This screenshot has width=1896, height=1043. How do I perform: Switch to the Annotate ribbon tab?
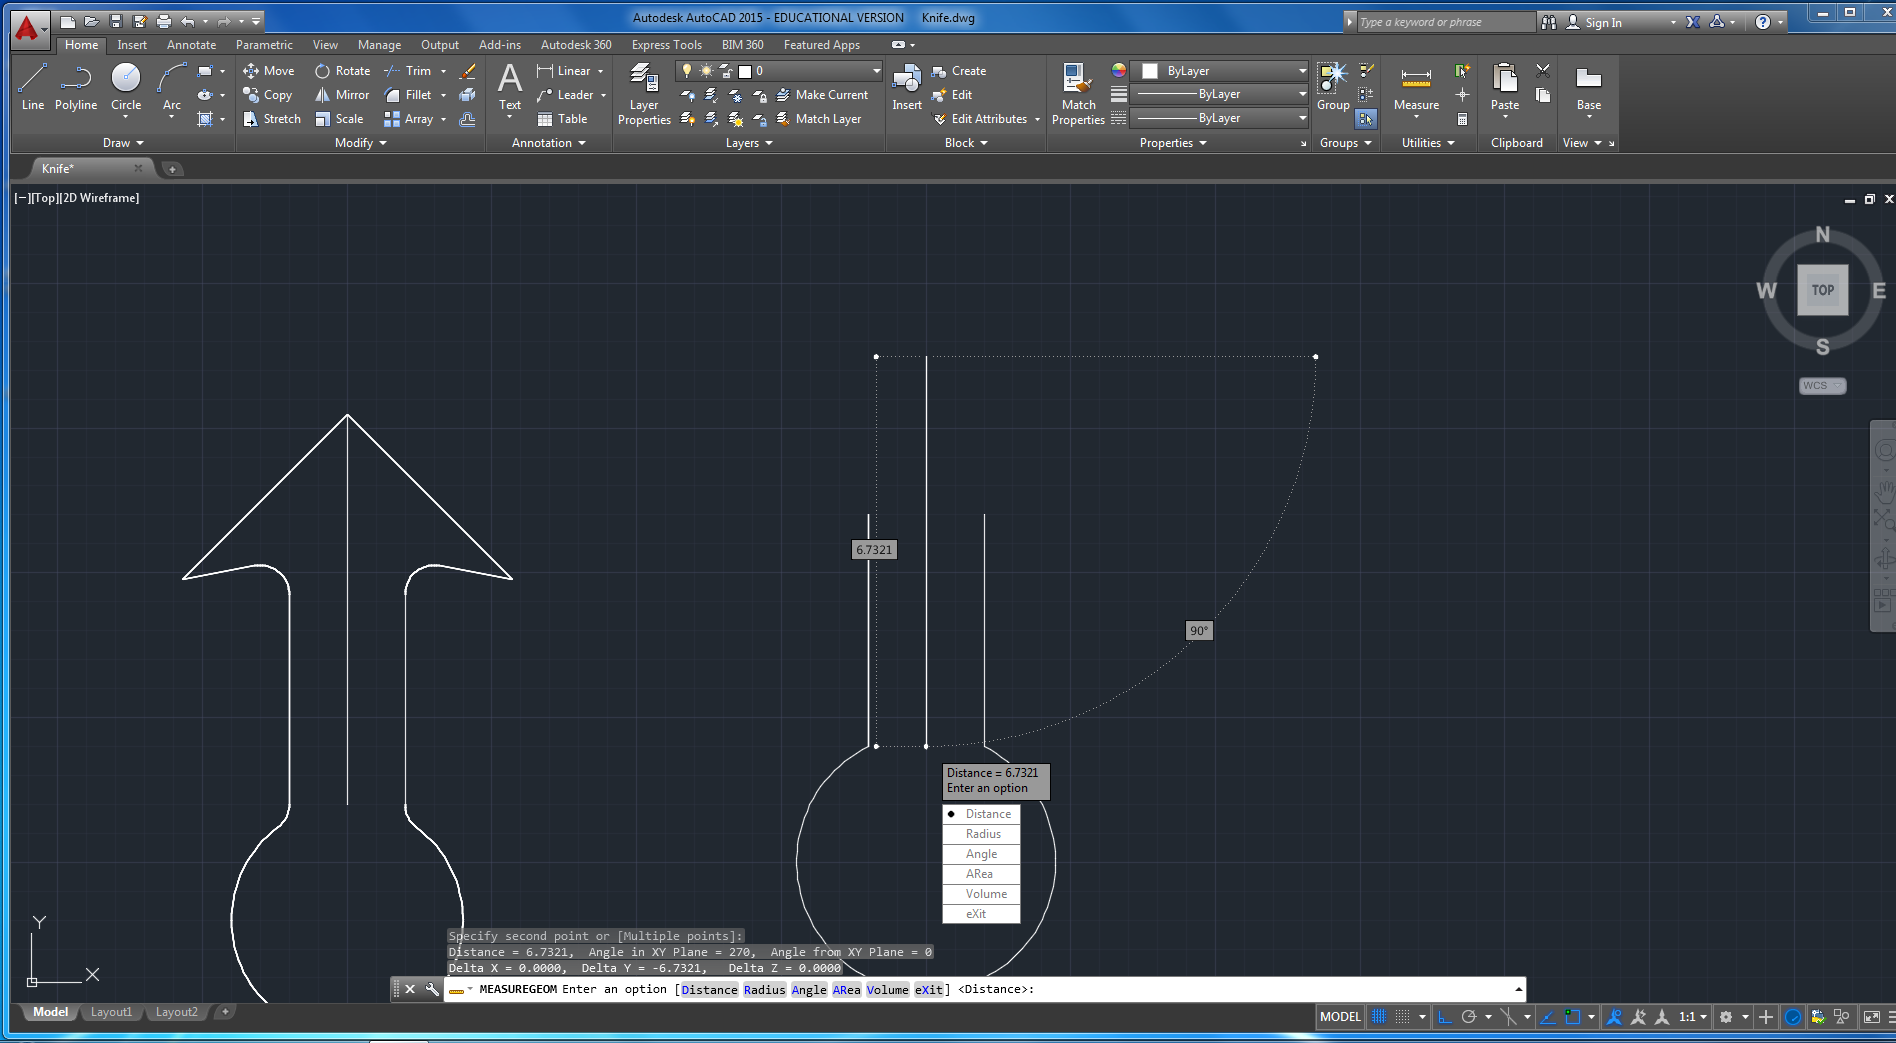[191, 45]
